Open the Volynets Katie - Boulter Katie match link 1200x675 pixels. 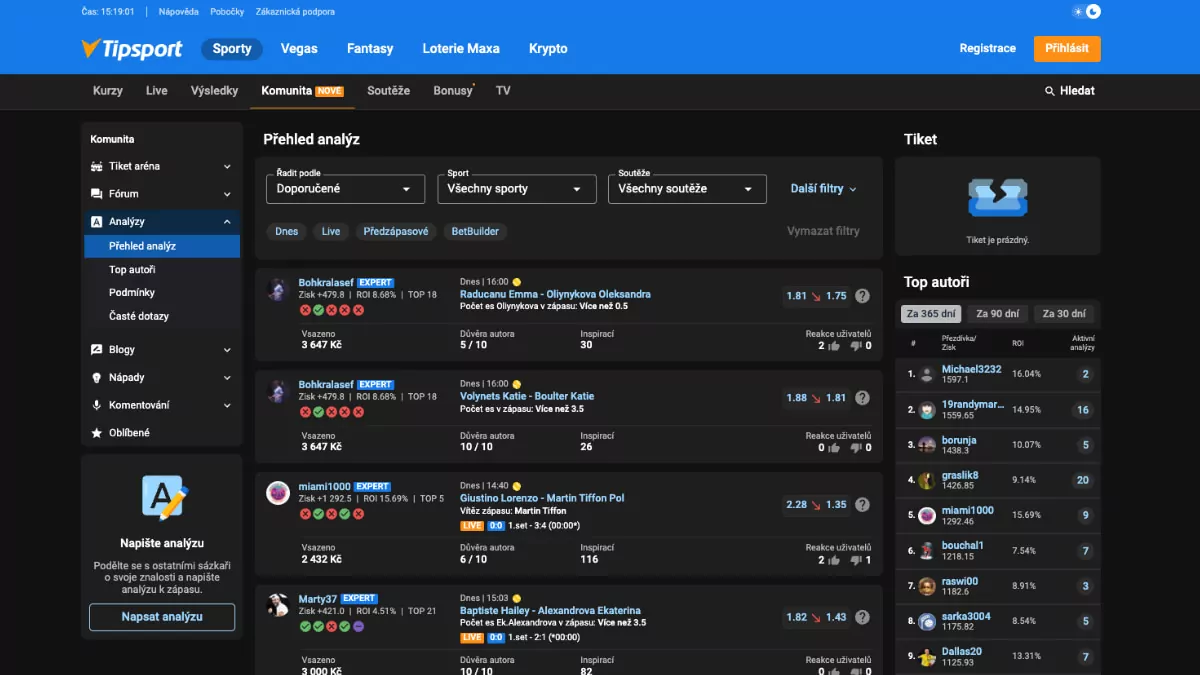click(527, 397)
